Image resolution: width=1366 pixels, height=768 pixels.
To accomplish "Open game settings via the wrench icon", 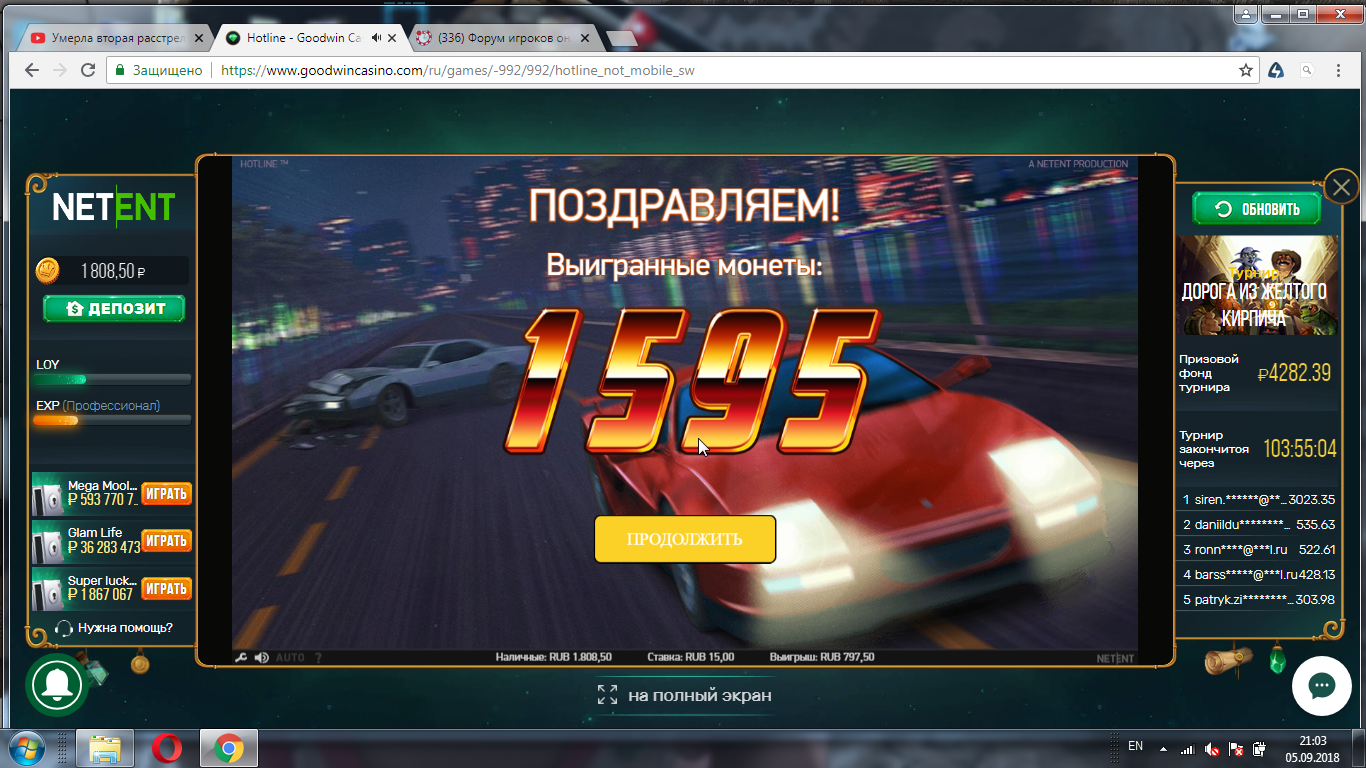I will point(241,657).
